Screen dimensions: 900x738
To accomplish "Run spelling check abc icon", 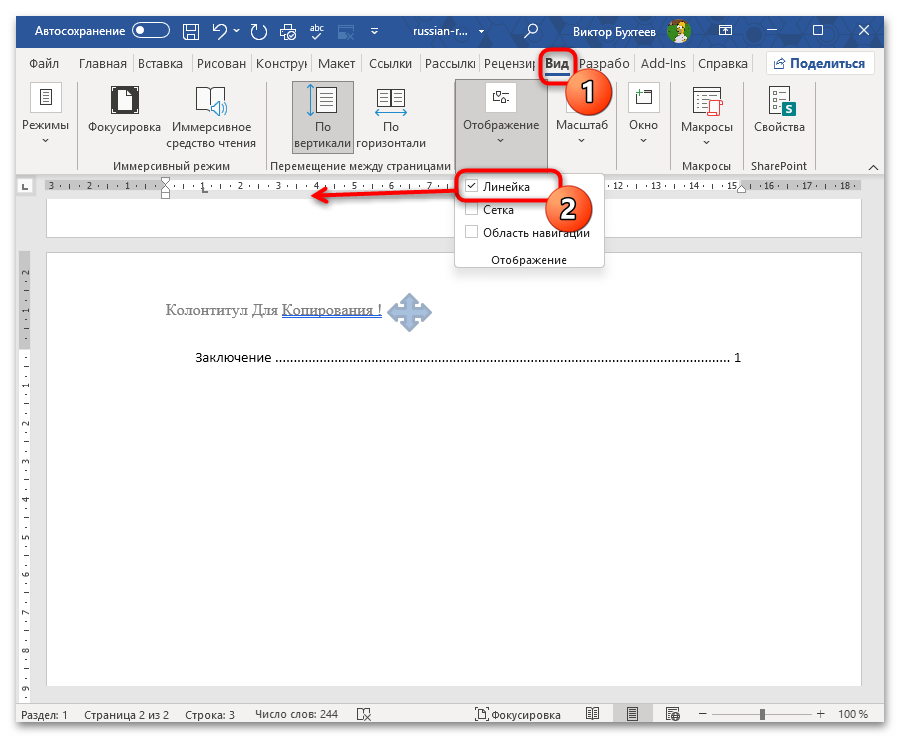I will tap(316, 31).
